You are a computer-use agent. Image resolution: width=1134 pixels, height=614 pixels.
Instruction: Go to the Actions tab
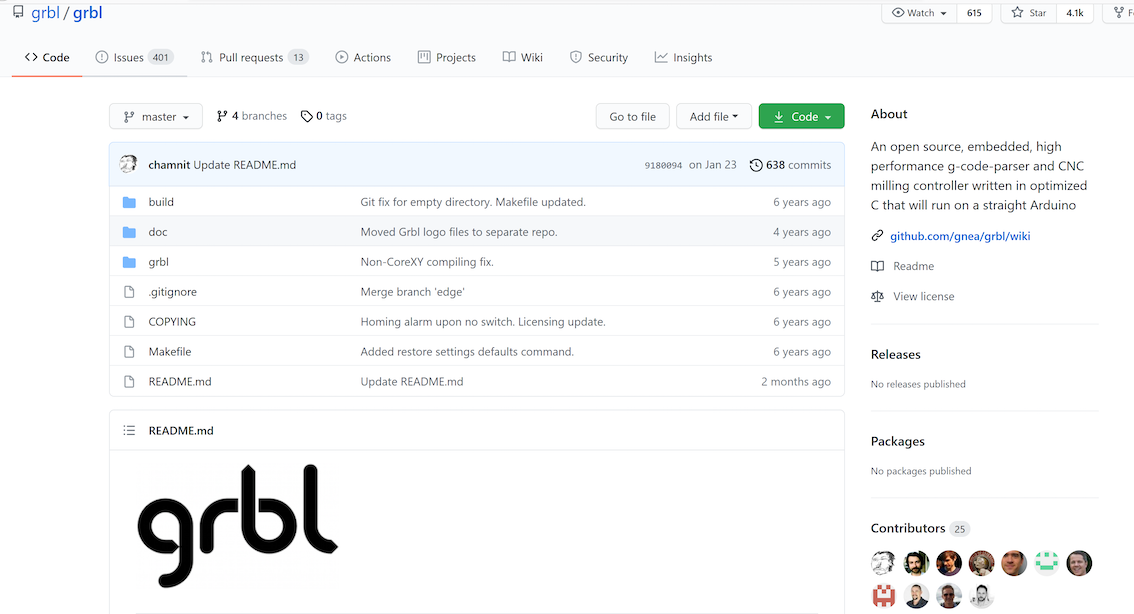pyautogui.click(x=363, y=57)
